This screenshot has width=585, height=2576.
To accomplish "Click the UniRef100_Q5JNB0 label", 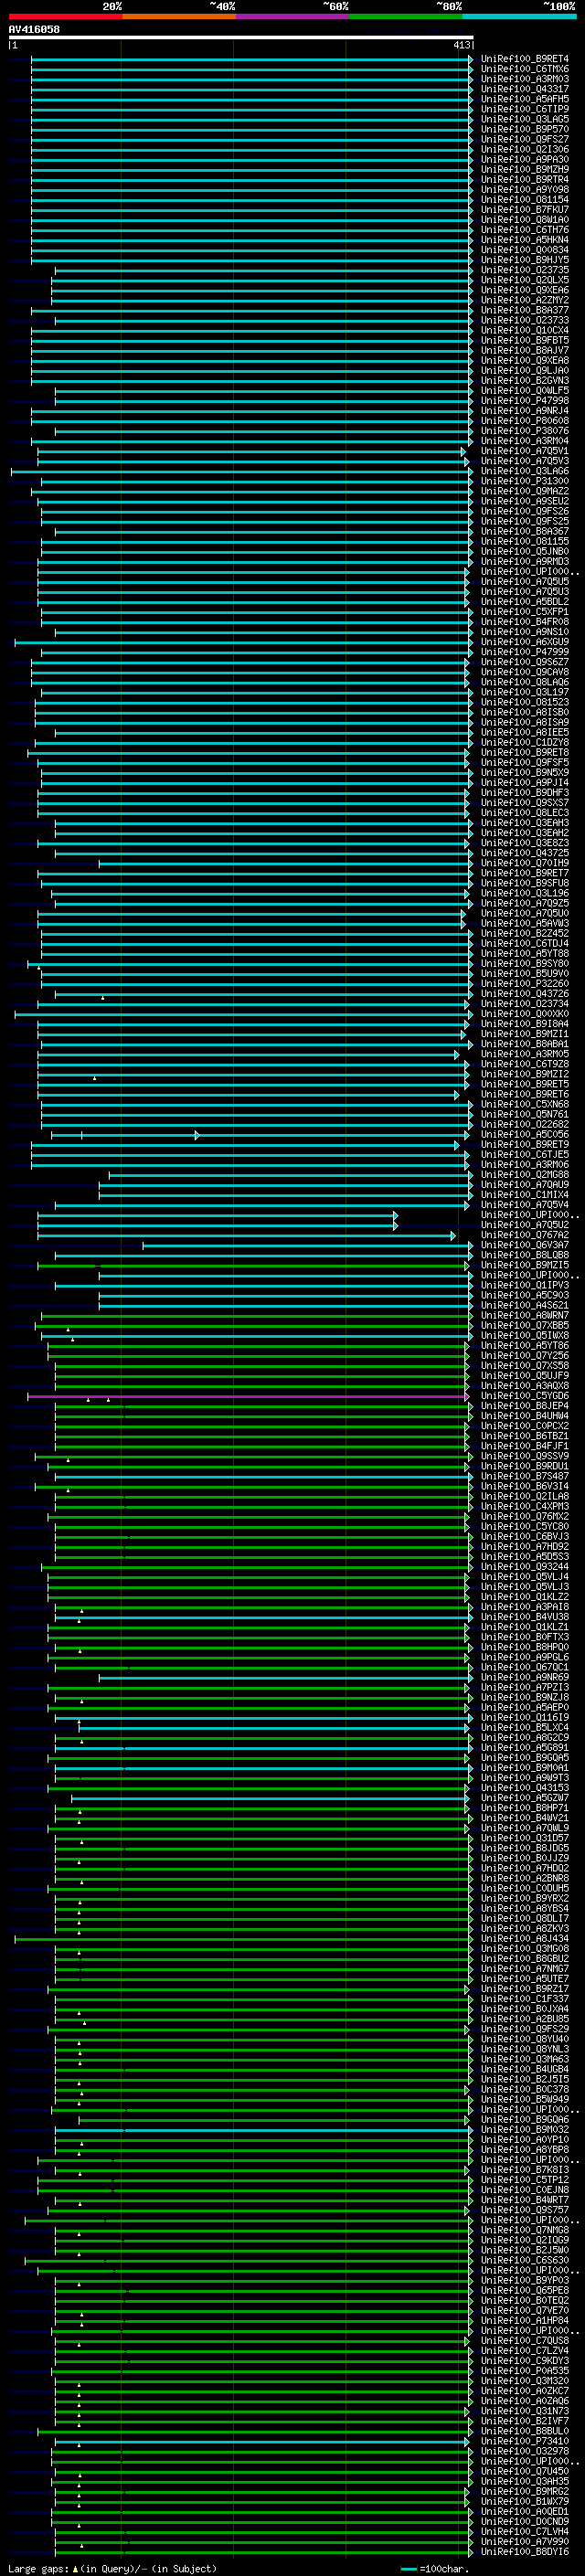I will point(524,551).
